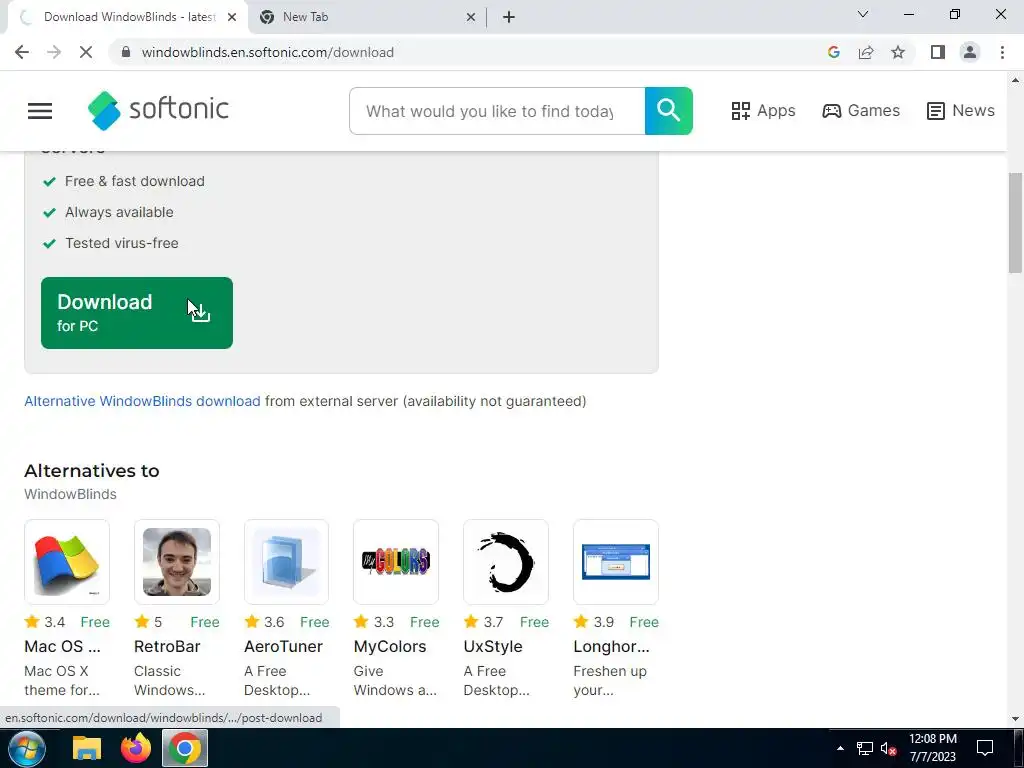Open the MyColors app icon
1024x768 pixels.
396,562
